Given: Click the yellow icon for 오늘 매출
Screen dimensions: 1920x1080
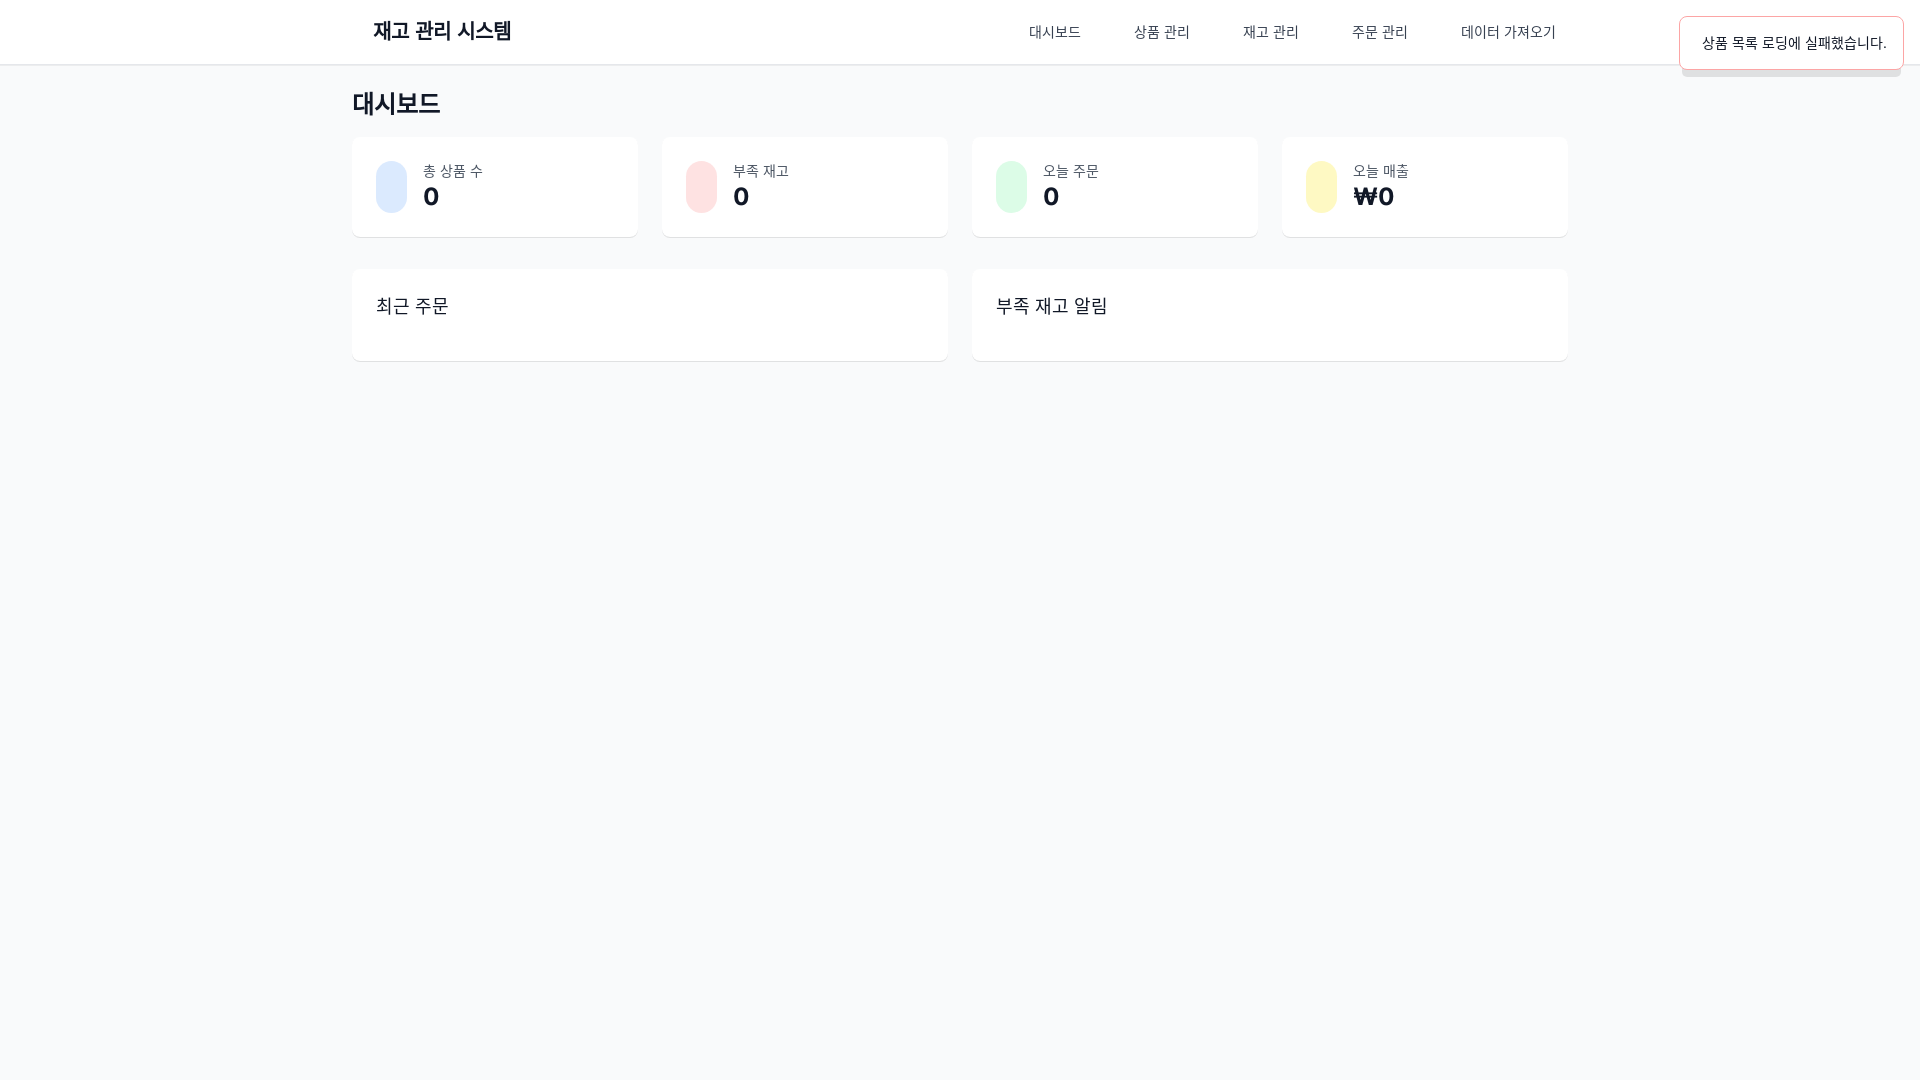Looking at the screenshot, I should [1321, 187].
